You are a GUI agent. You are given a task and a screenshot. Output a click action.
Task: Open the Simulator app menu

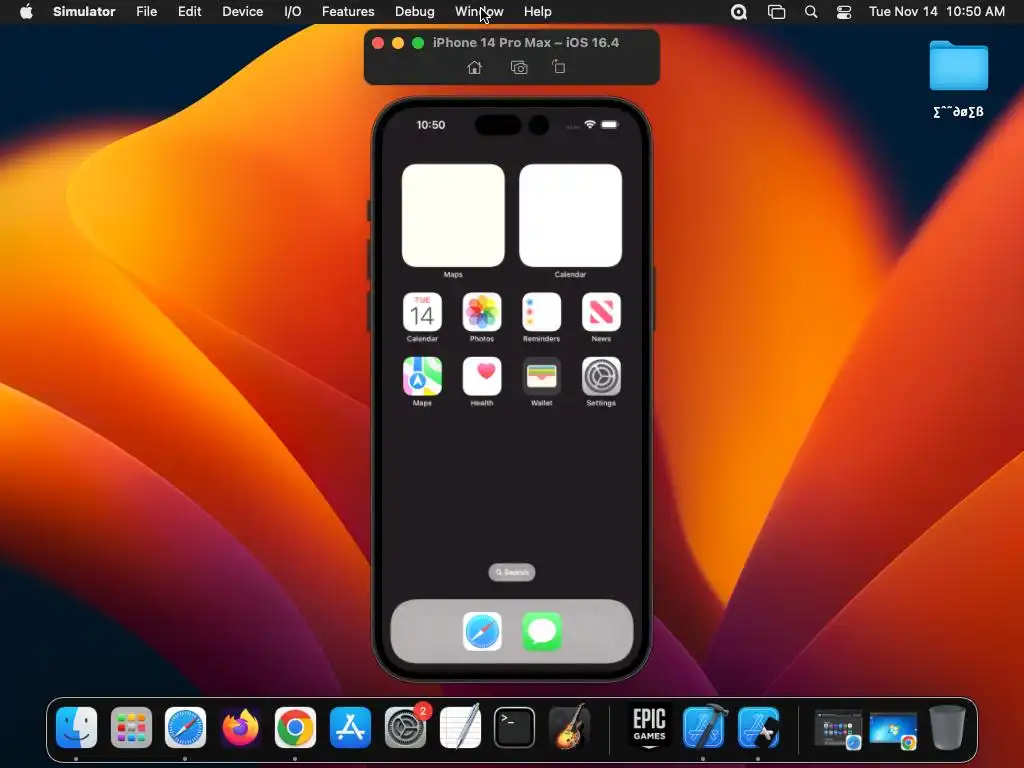coord(84,12)
